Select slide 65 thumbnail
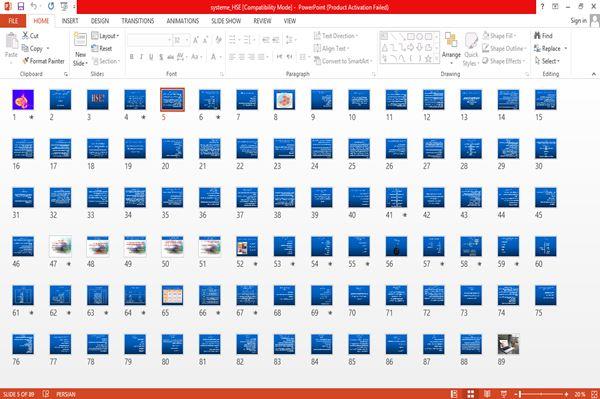This screenshot has width=600, height=399. (172, 295)
